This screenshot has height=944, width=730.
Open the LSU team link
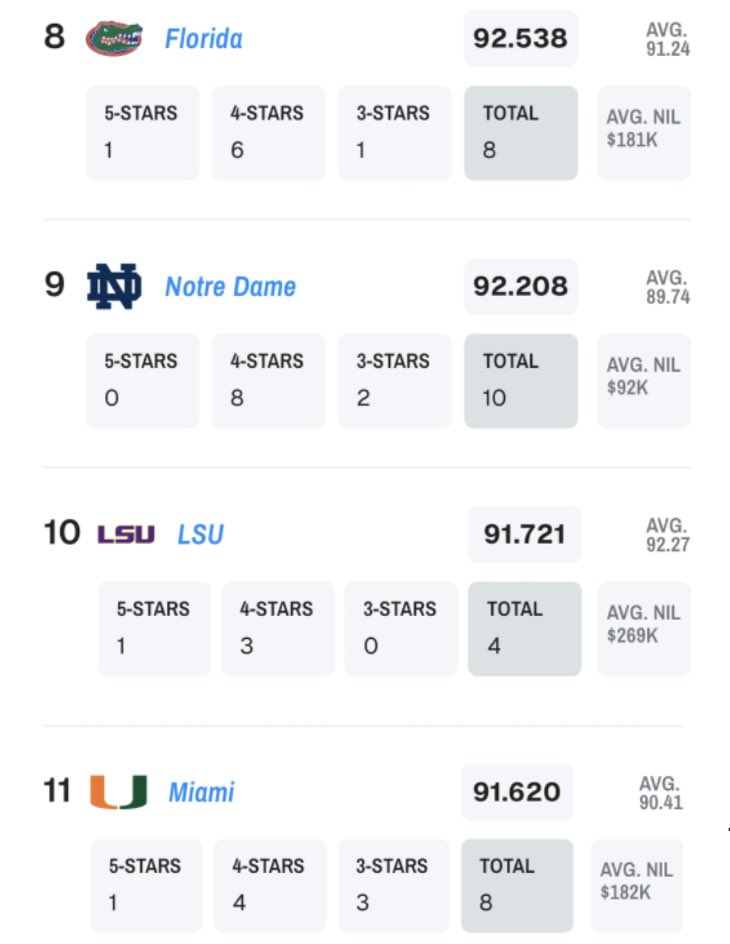pos(200,535)
